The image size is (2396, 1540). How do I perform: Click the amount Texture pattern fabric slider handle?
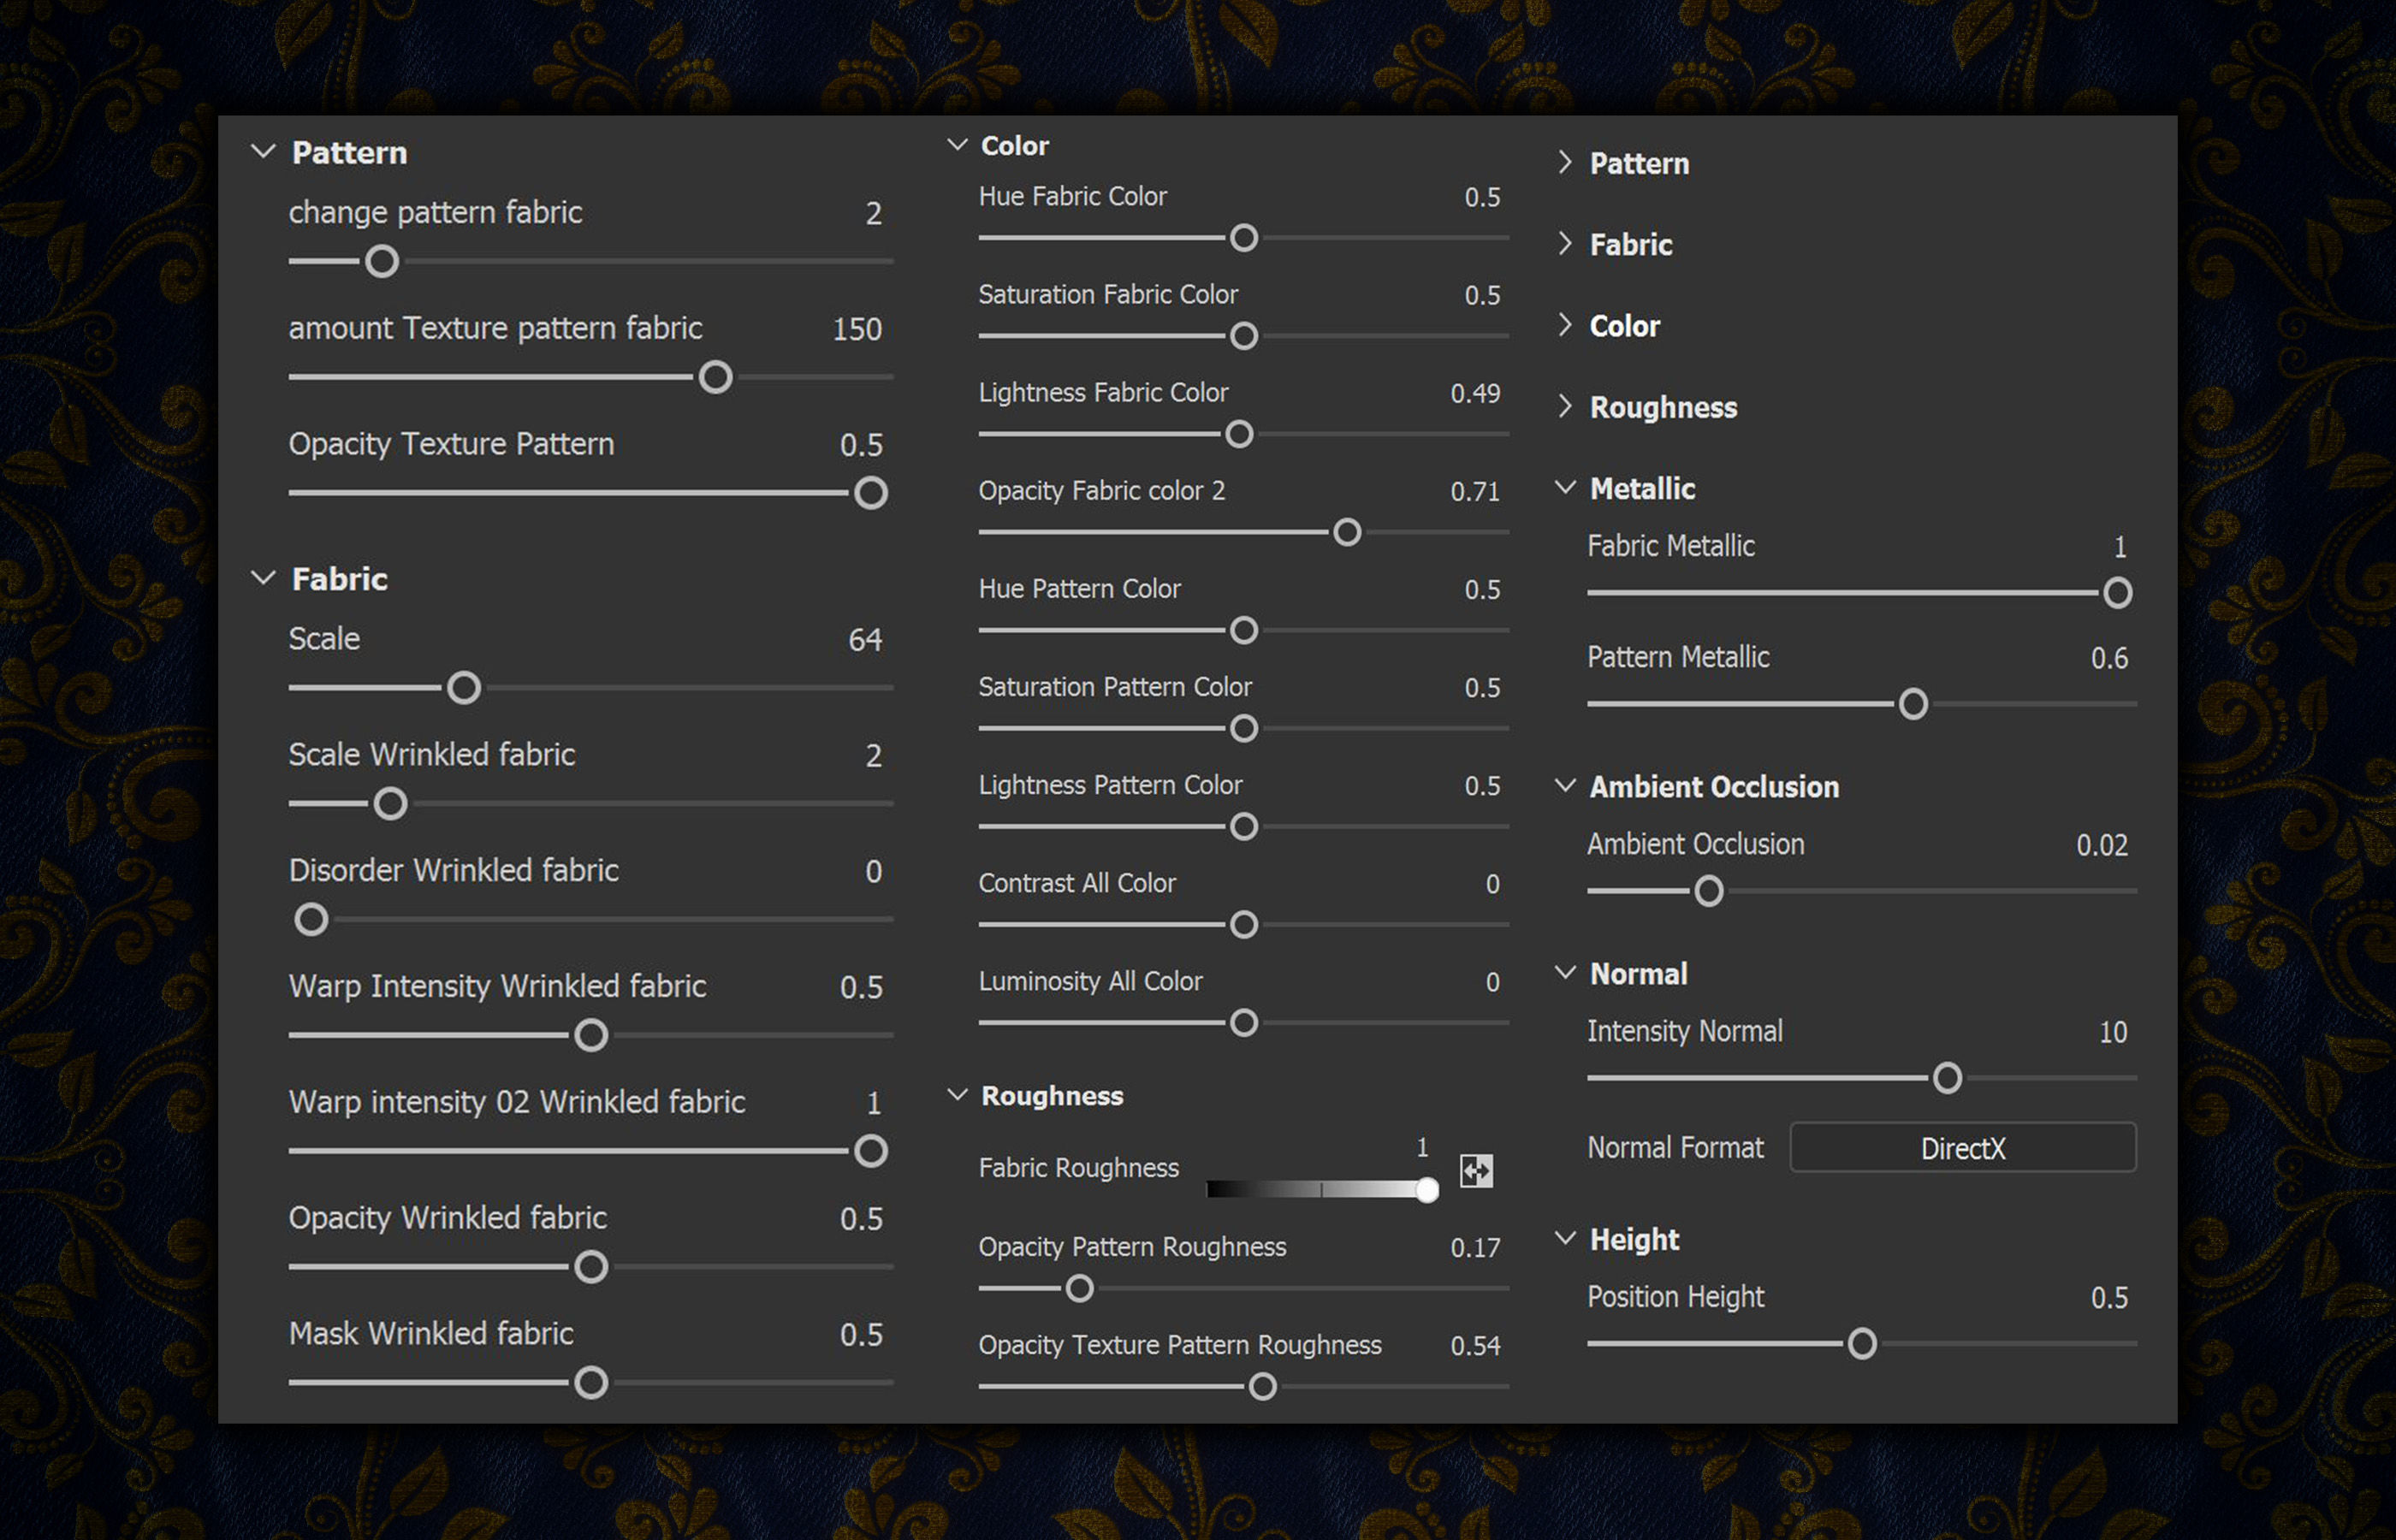tap(715, 378)
